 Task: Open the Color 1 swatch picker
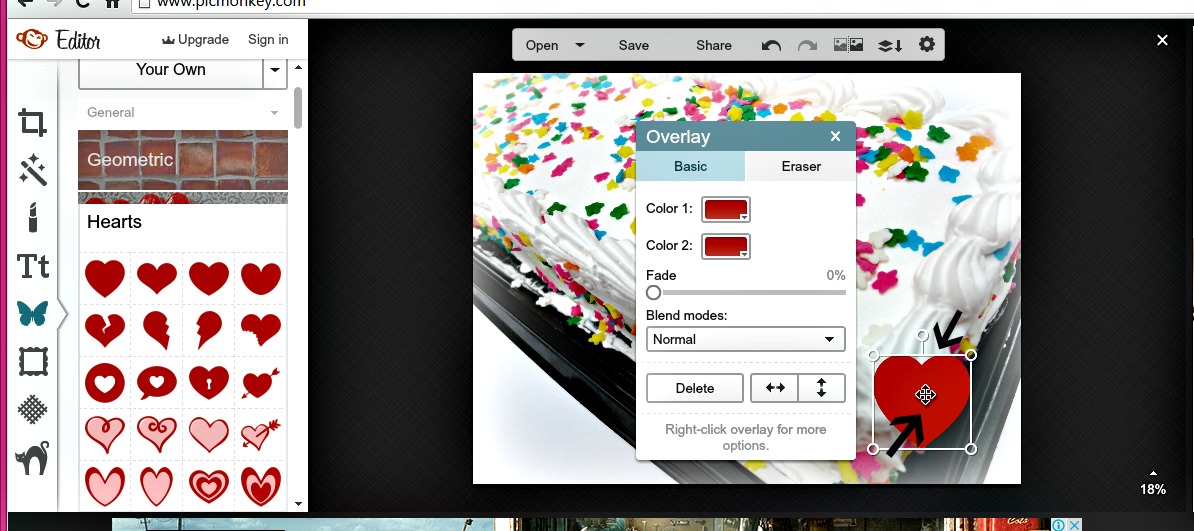pos(726,210)
